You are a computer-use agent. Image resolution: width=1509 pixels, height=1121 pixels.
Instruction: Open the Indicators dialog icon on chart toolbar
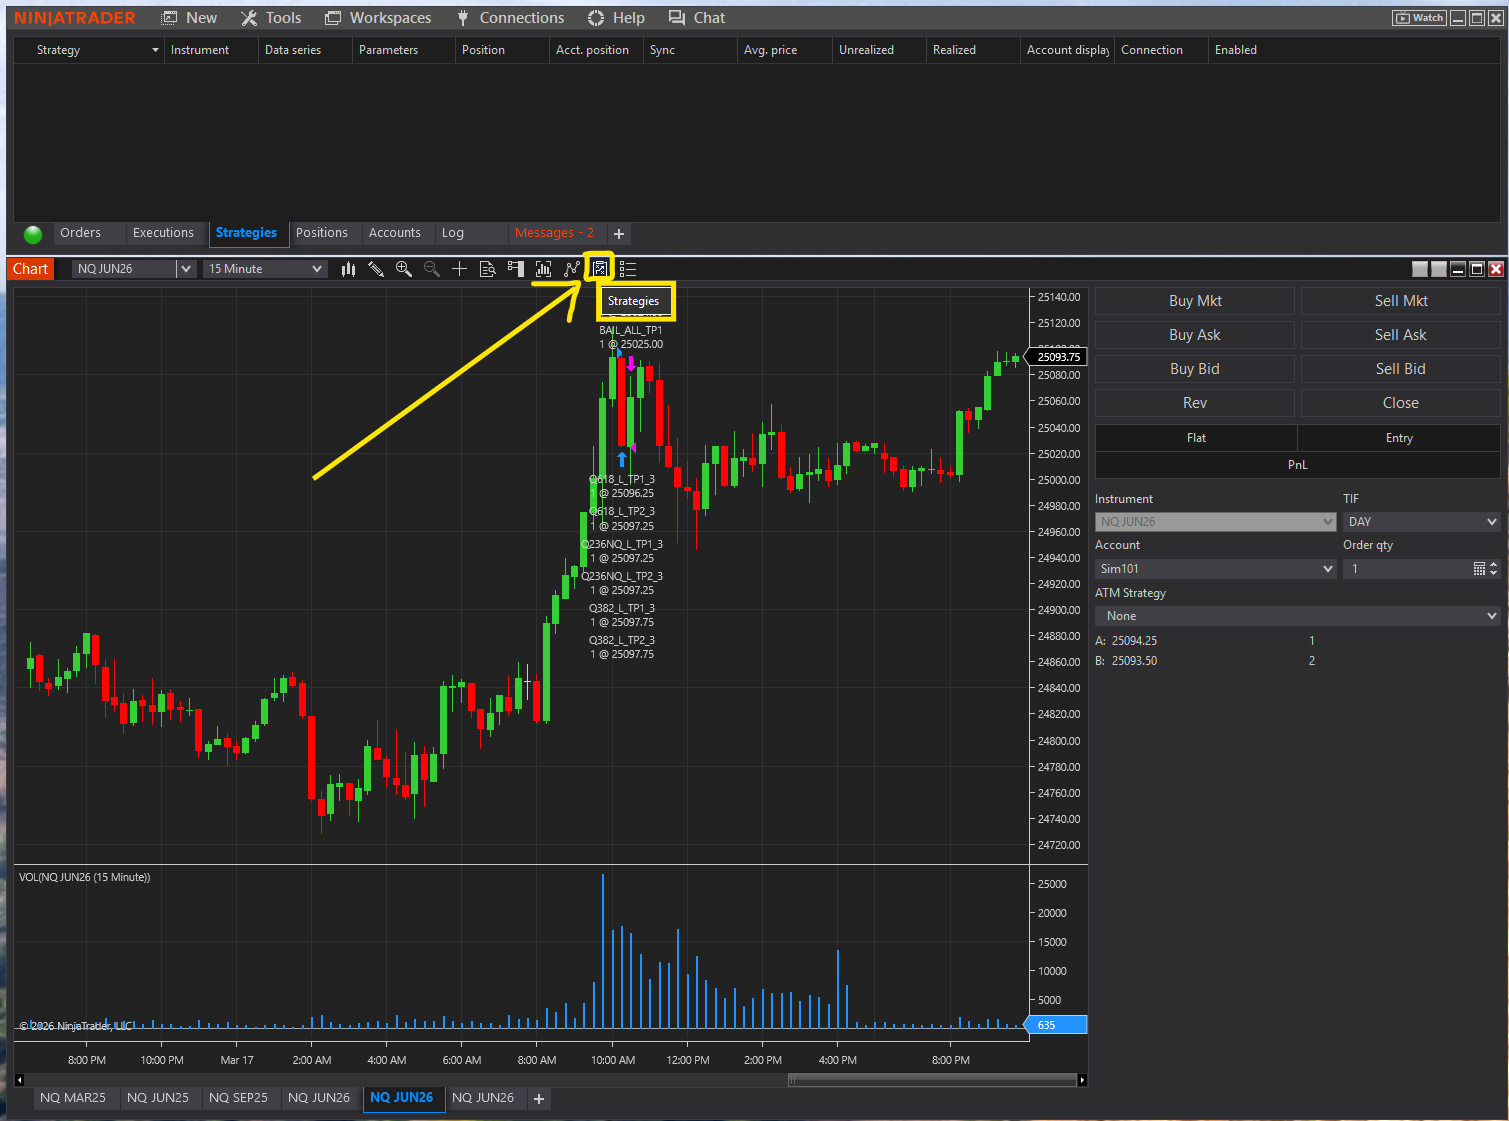point(542,268)
